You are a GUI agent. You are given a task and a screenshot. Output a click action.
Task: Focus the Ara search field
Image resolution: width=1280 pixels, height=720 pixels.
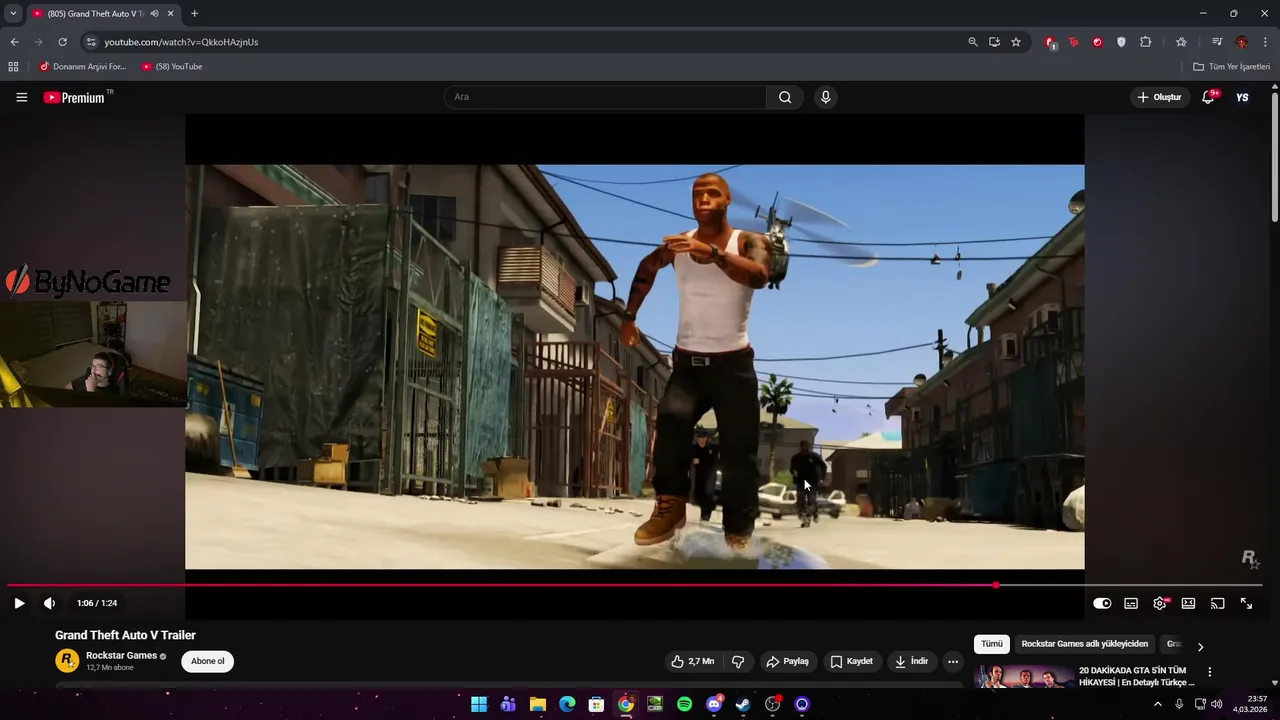pyautogui.click(x=605, y=97)
